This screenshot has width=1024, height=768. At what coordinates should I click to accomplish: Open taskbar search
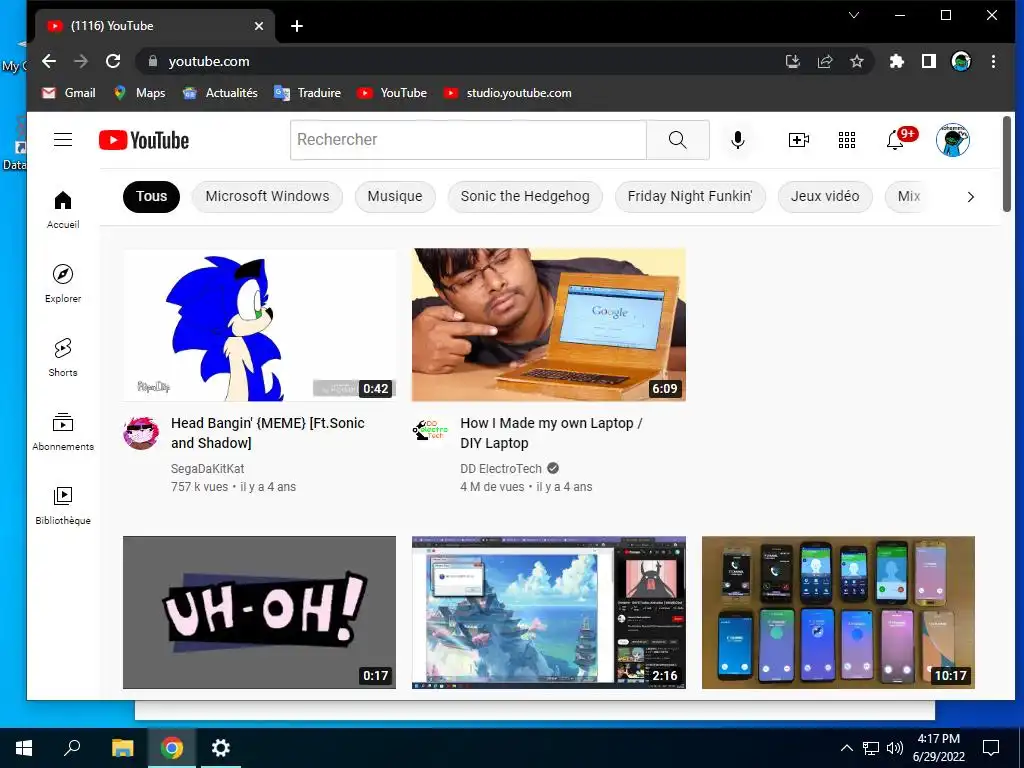pyautogui.click(x=72, y=748)
